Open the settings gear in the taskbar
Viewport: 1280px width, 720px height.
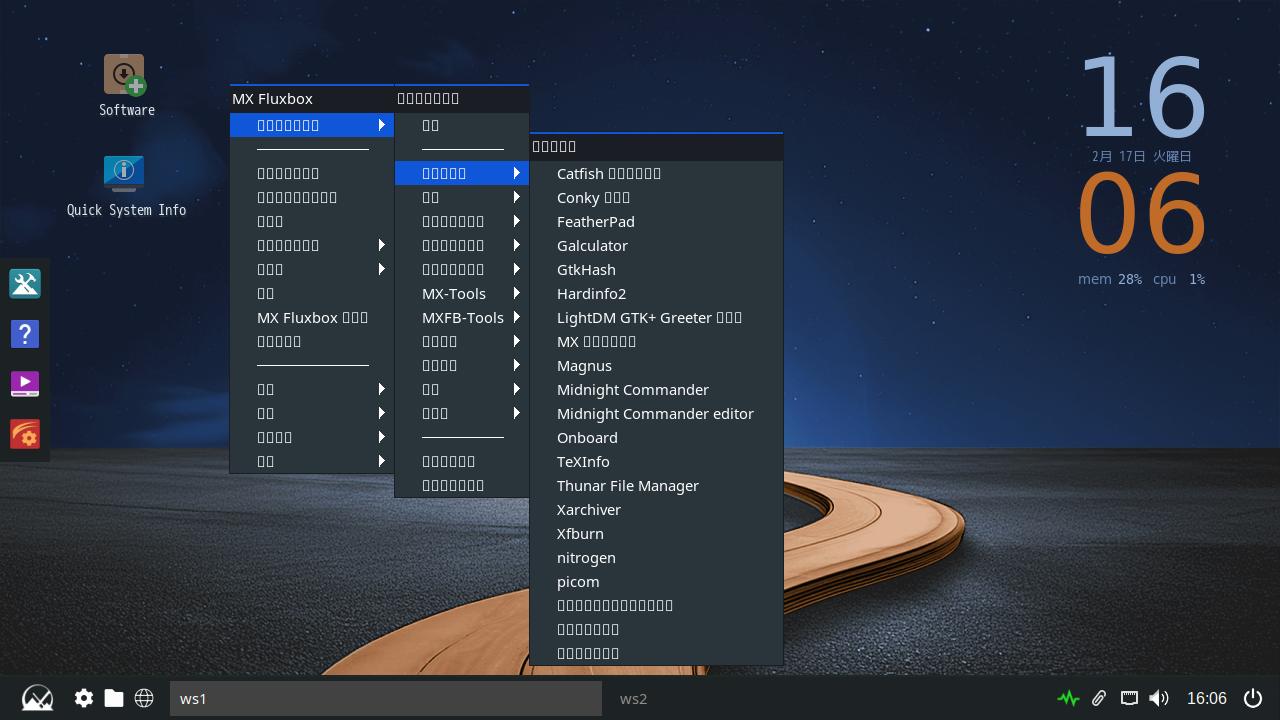point(84,698)
